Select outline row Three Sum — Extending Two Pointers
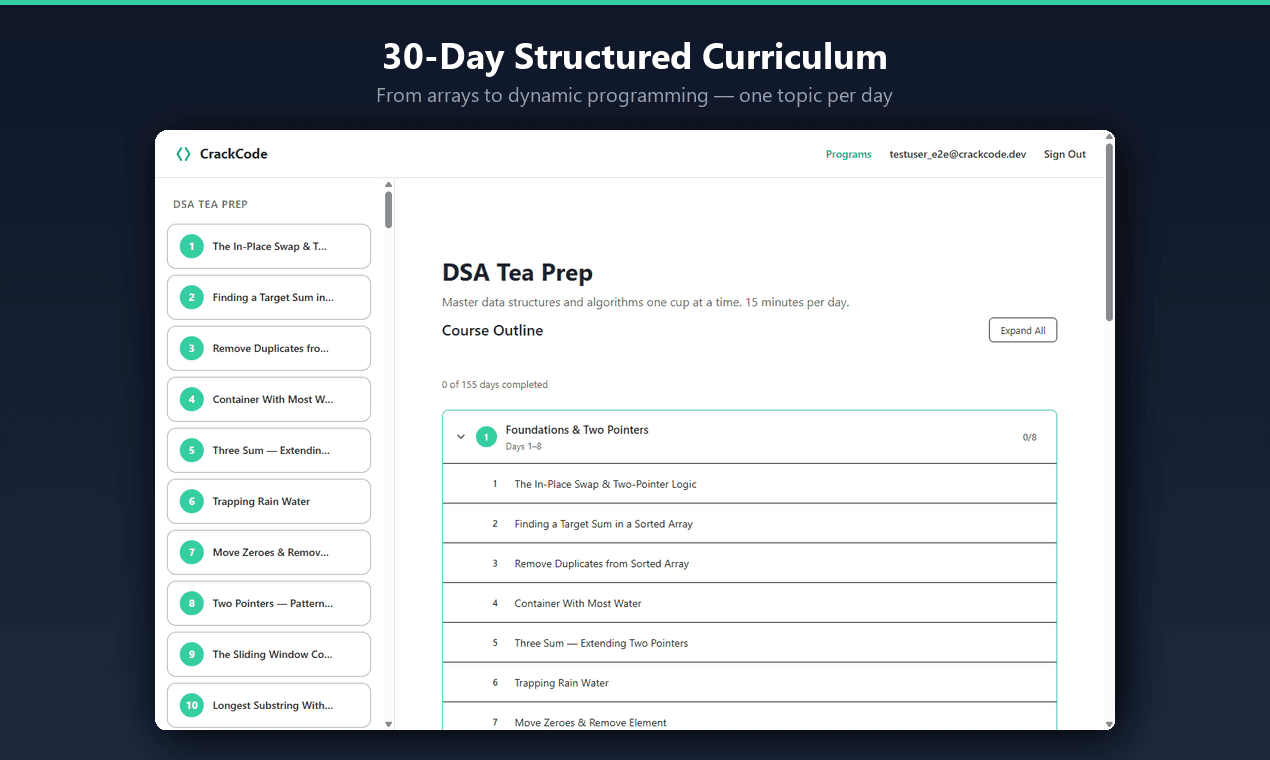The height and width of the screenshot is (760, 1270). (749, 643)
